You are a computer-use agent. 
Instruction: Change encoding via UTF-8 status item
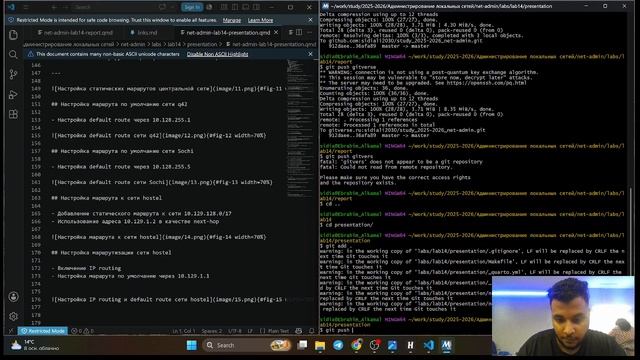235,331
